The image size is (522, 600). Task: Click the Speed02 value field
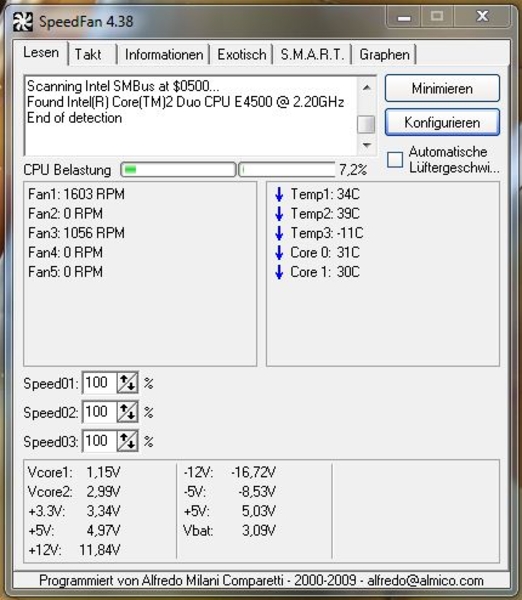pyautogui.click(x=100, y=412)
